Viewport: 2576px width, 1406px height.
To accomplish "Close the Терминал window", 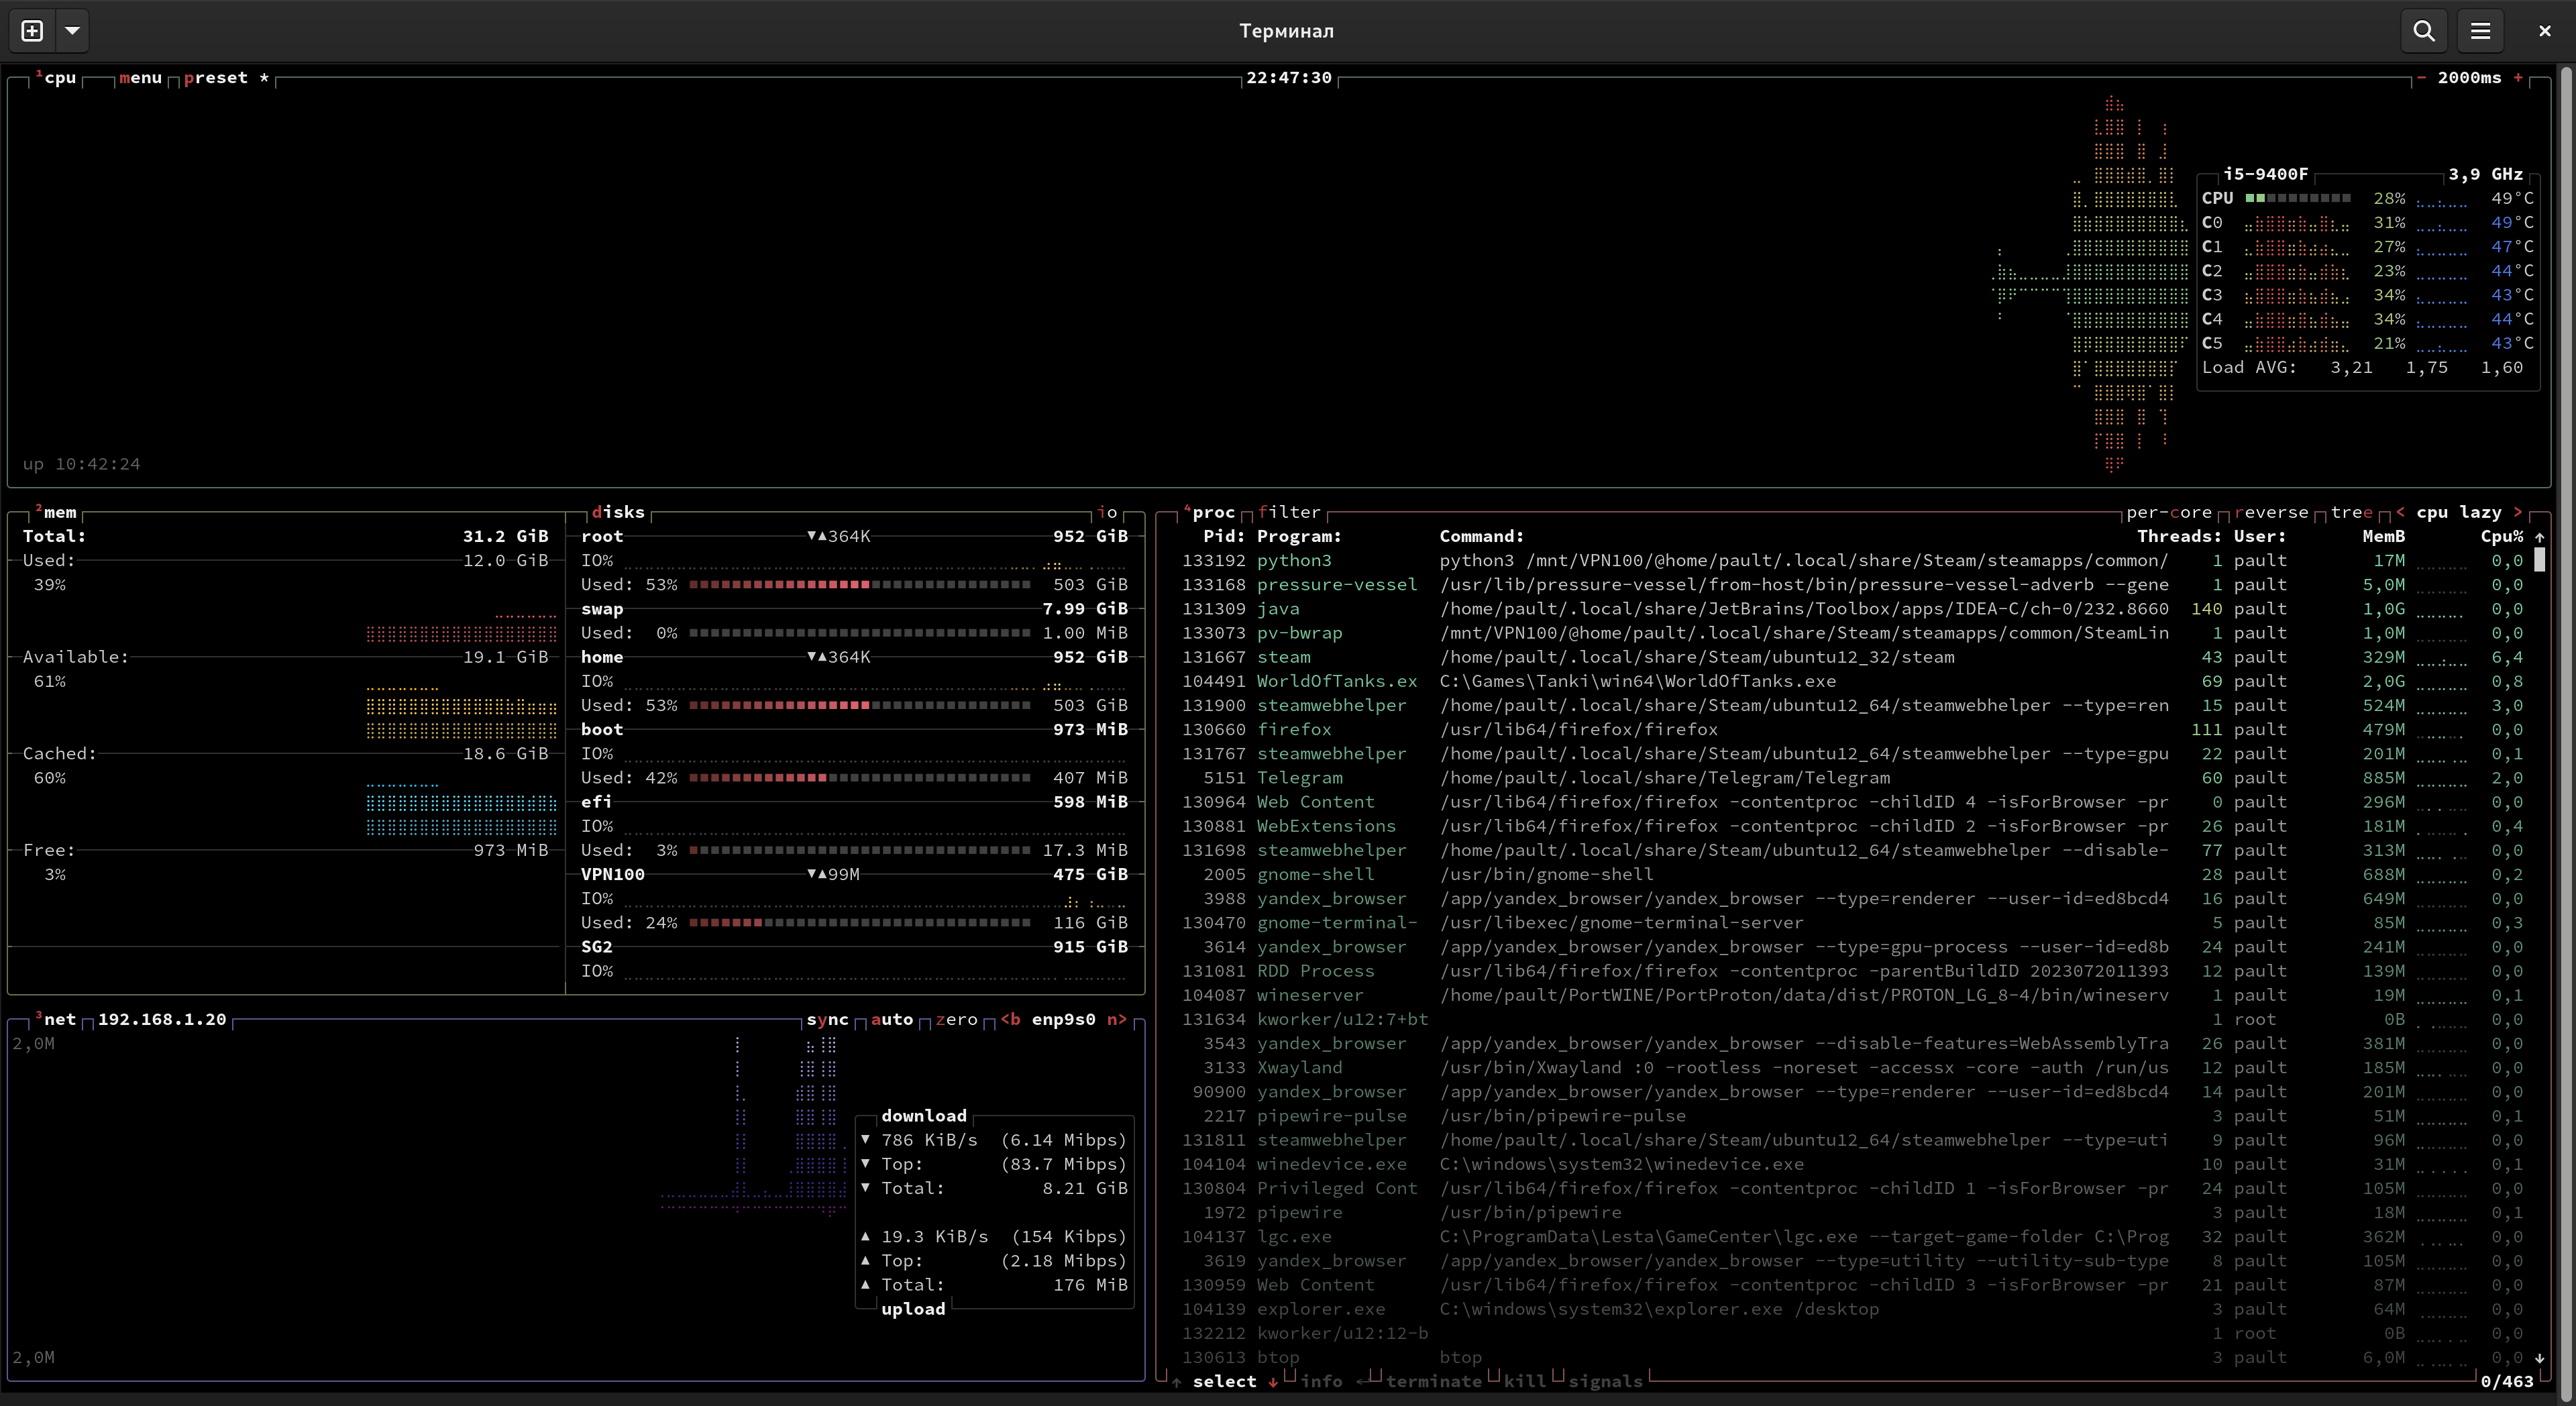I will [x=2545, y=31].
